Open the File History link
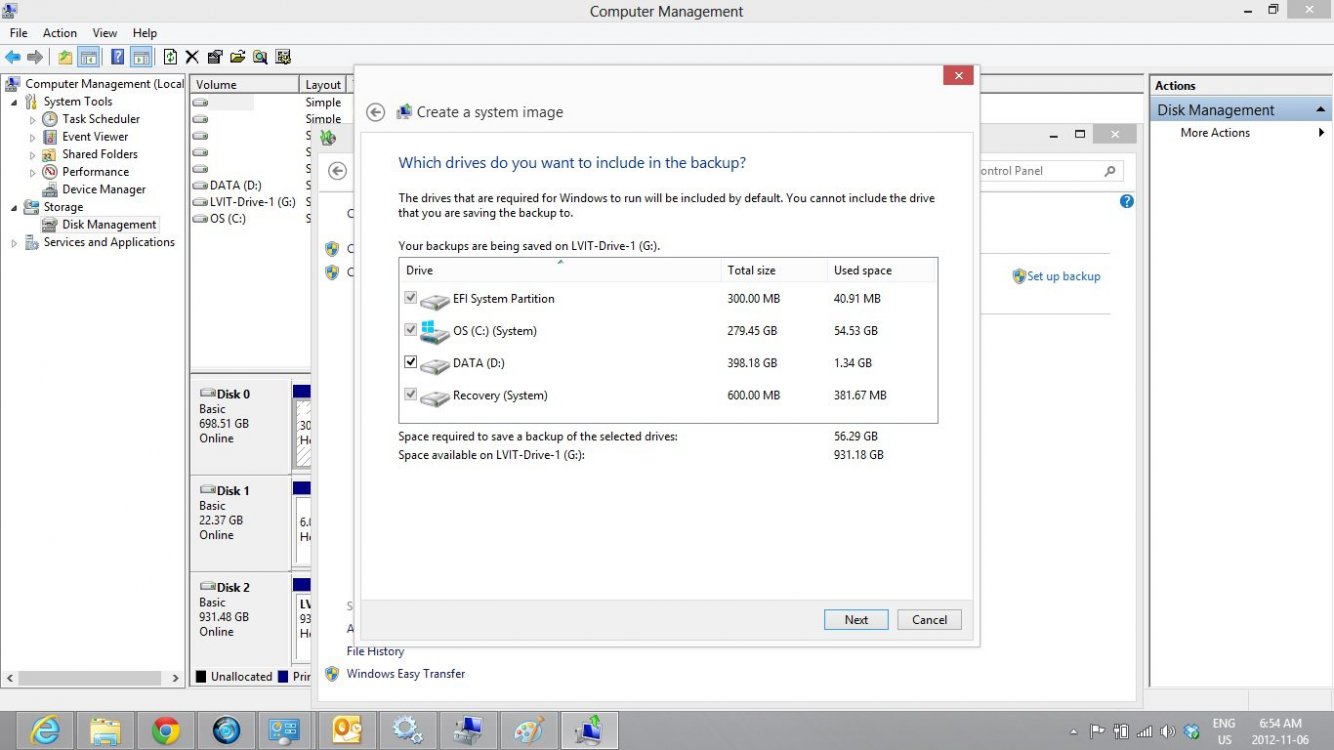 click(x=375, y=651)
